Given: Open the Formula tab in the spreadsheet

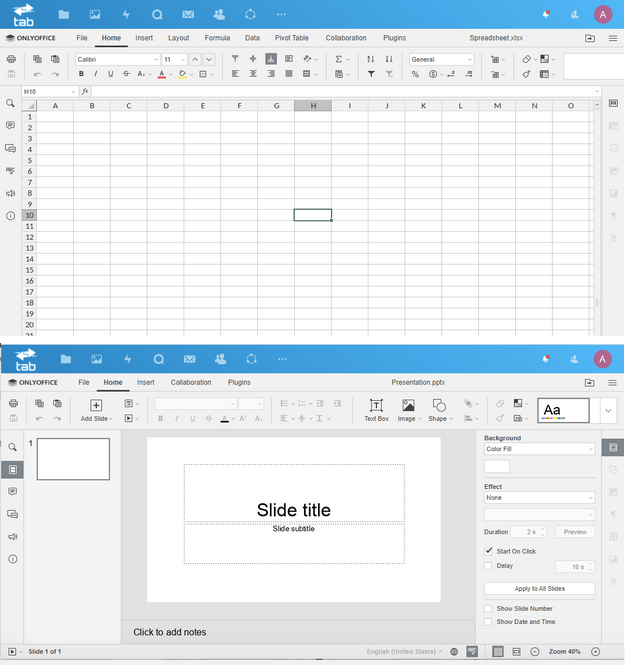Looking at the screenshot, I should point(217,38).
